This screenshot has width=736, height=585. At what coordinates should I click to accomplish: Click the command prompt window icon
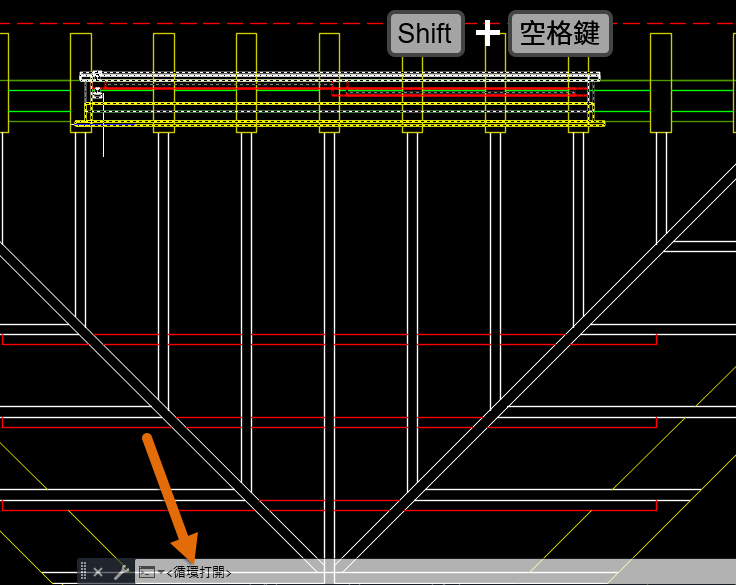tap(147, 572)
